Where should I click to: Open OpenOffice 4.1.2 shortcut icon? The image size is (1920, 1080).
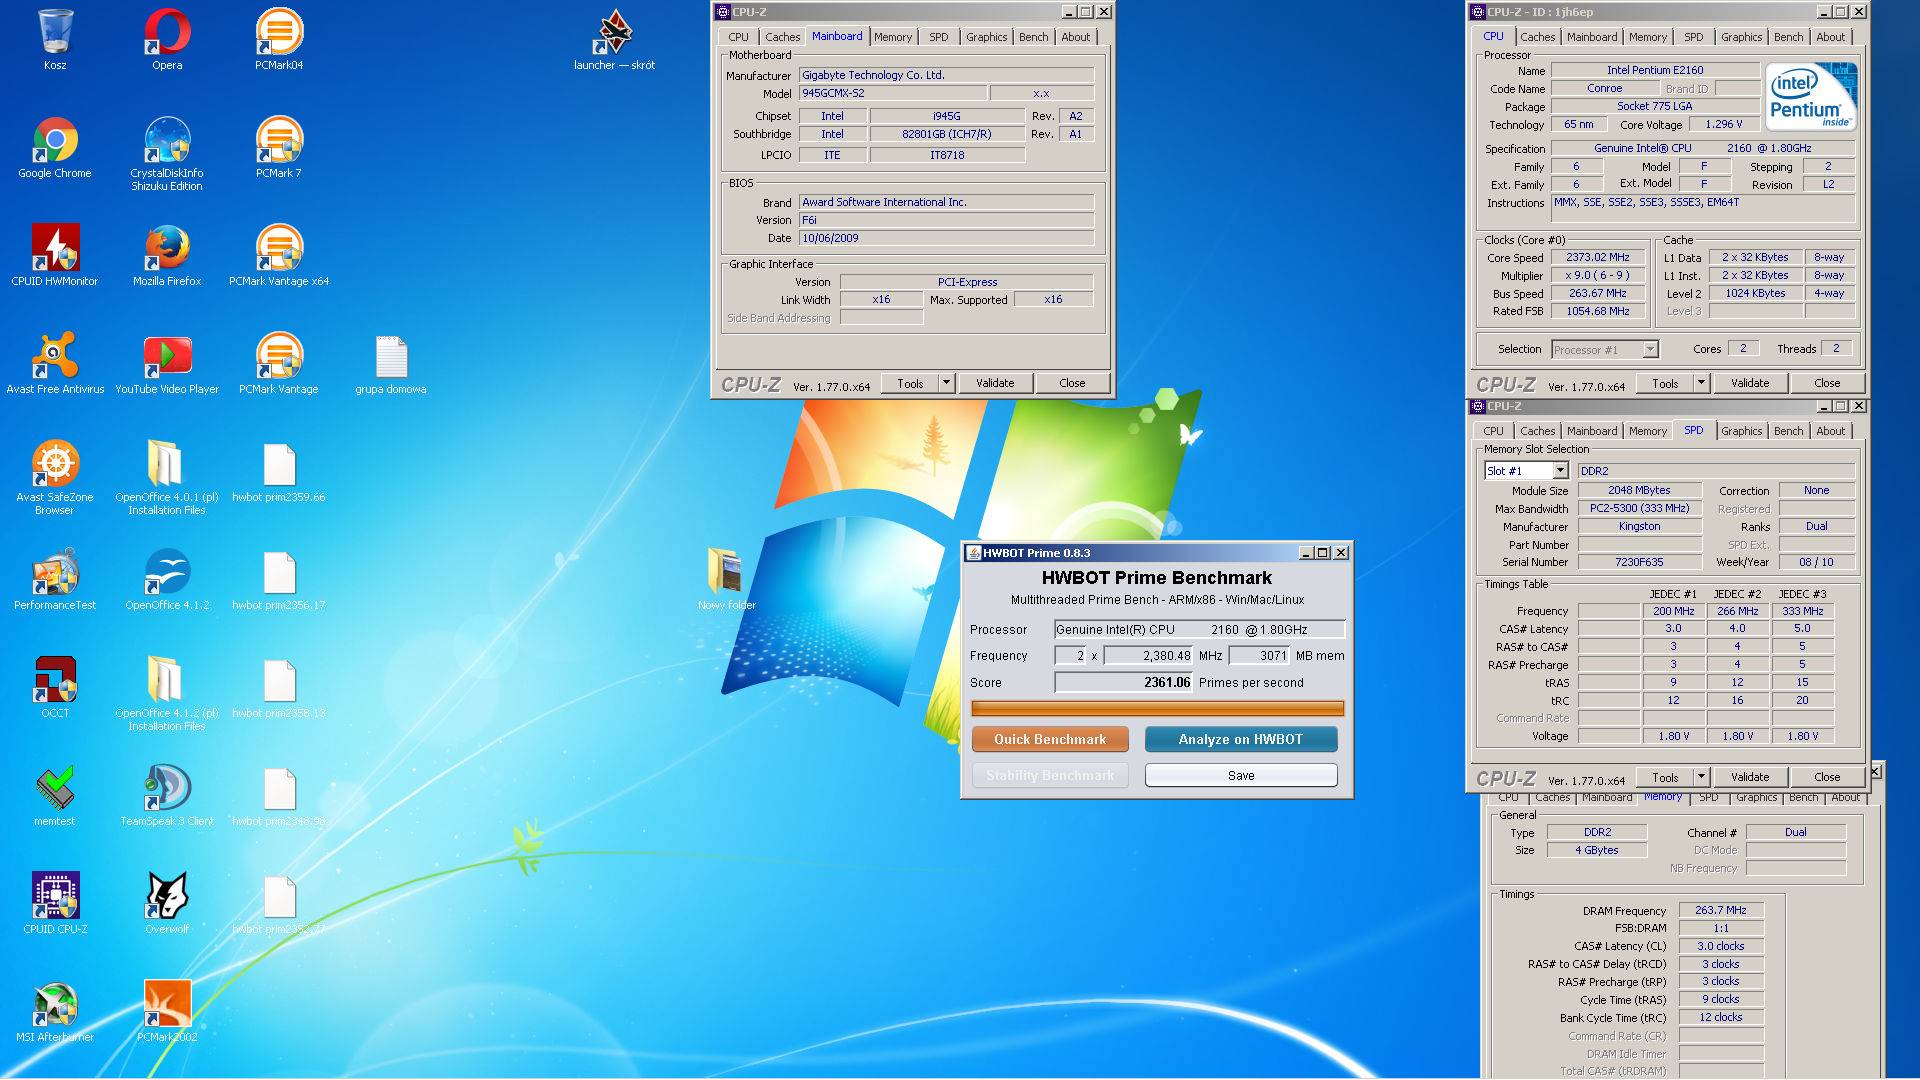[x=167, y=580]
